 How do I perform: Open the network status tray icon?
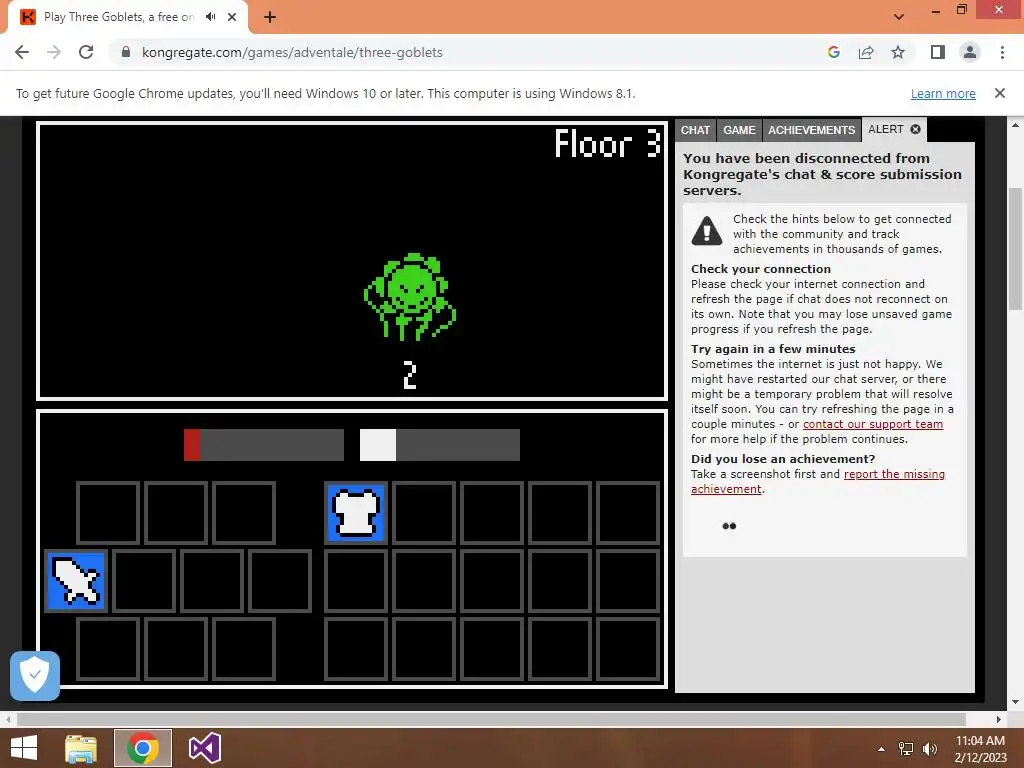click(x=906, y=749)
